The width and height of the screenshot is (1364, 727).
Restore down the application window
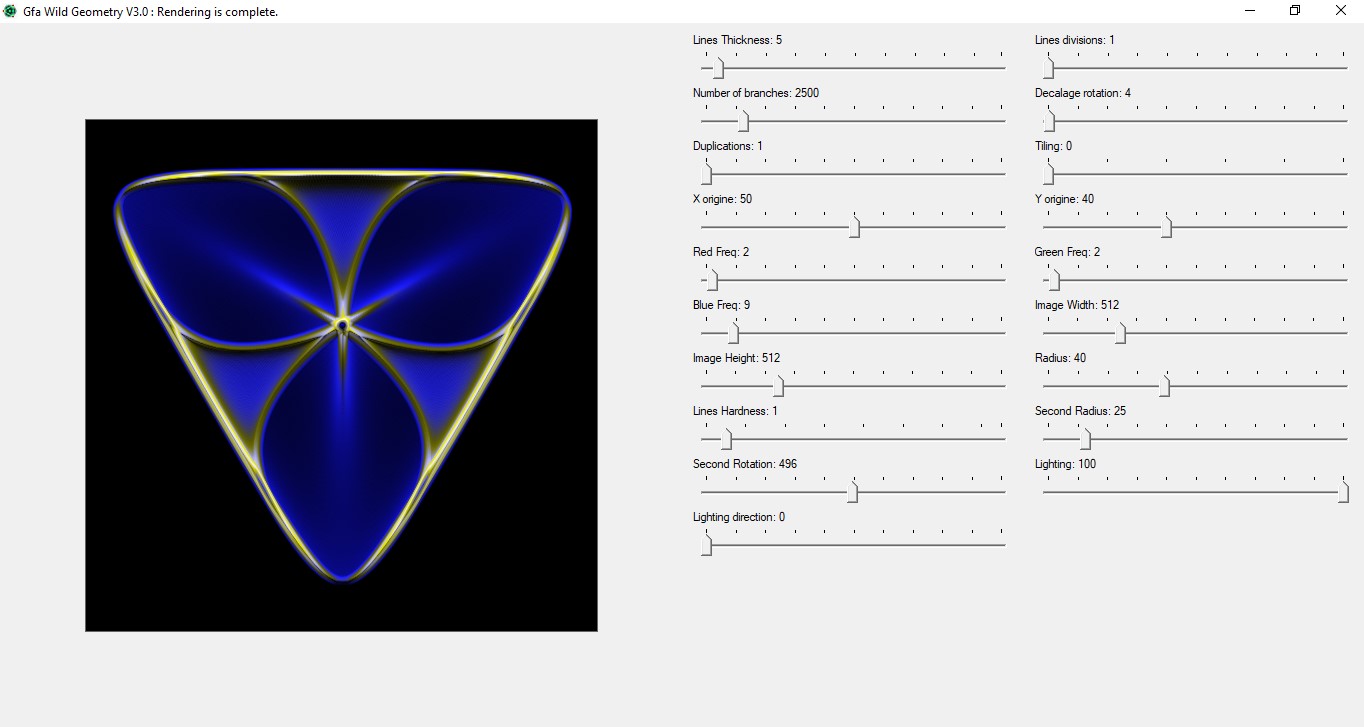point(1295,11)
